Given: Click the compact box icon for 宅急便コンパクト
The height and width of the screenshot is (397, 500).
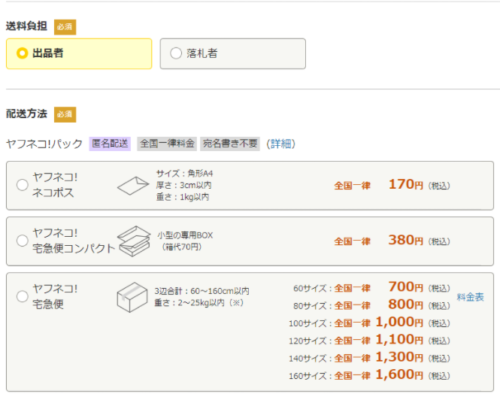Looking at the screenshot, I should coord(134,241).
